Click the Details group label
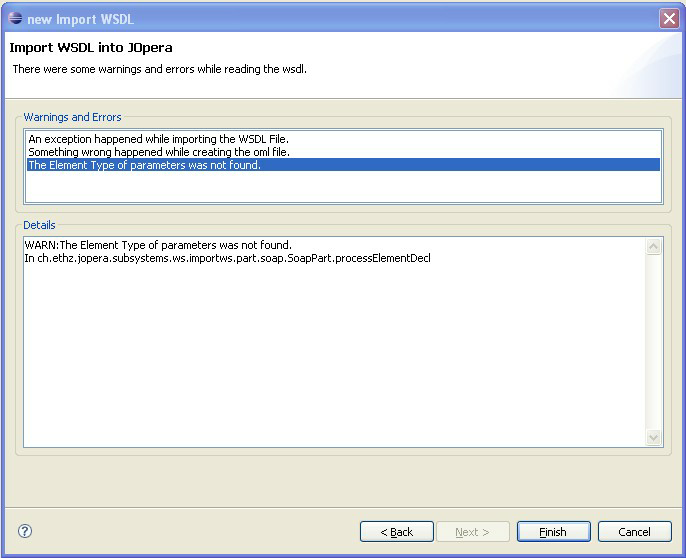 pyautogui.click(x=39, y=225)
